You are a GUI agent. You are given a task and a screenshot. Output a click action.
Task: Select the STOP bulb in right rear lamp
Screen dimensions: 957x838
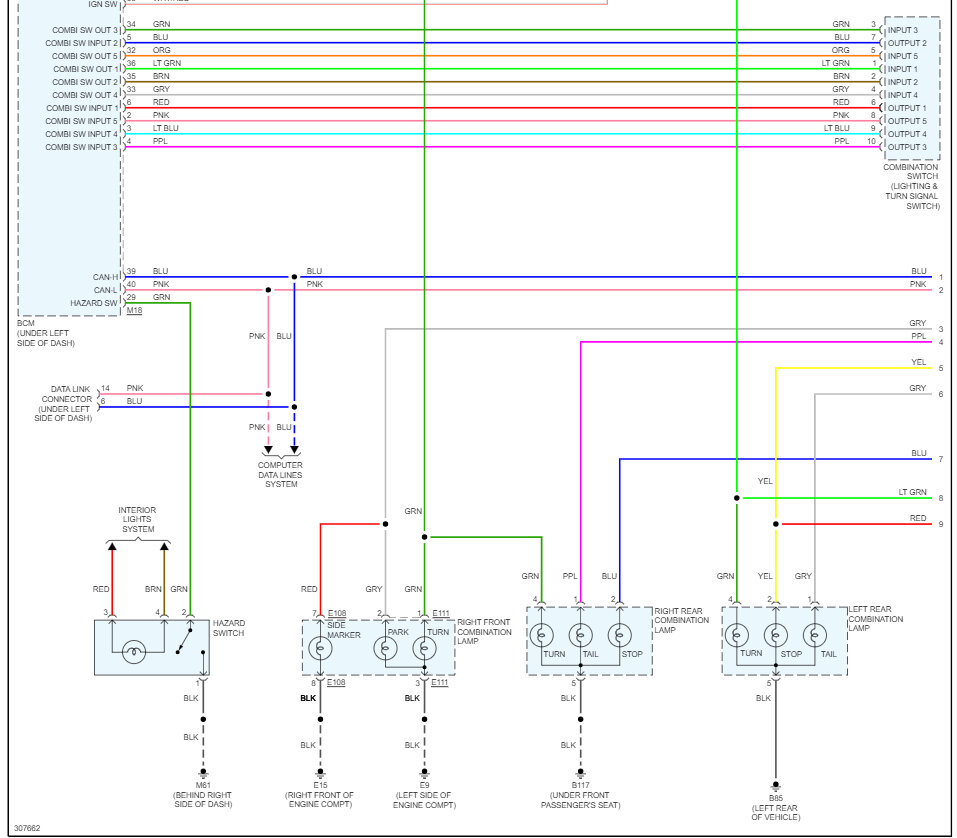(619, 635)
